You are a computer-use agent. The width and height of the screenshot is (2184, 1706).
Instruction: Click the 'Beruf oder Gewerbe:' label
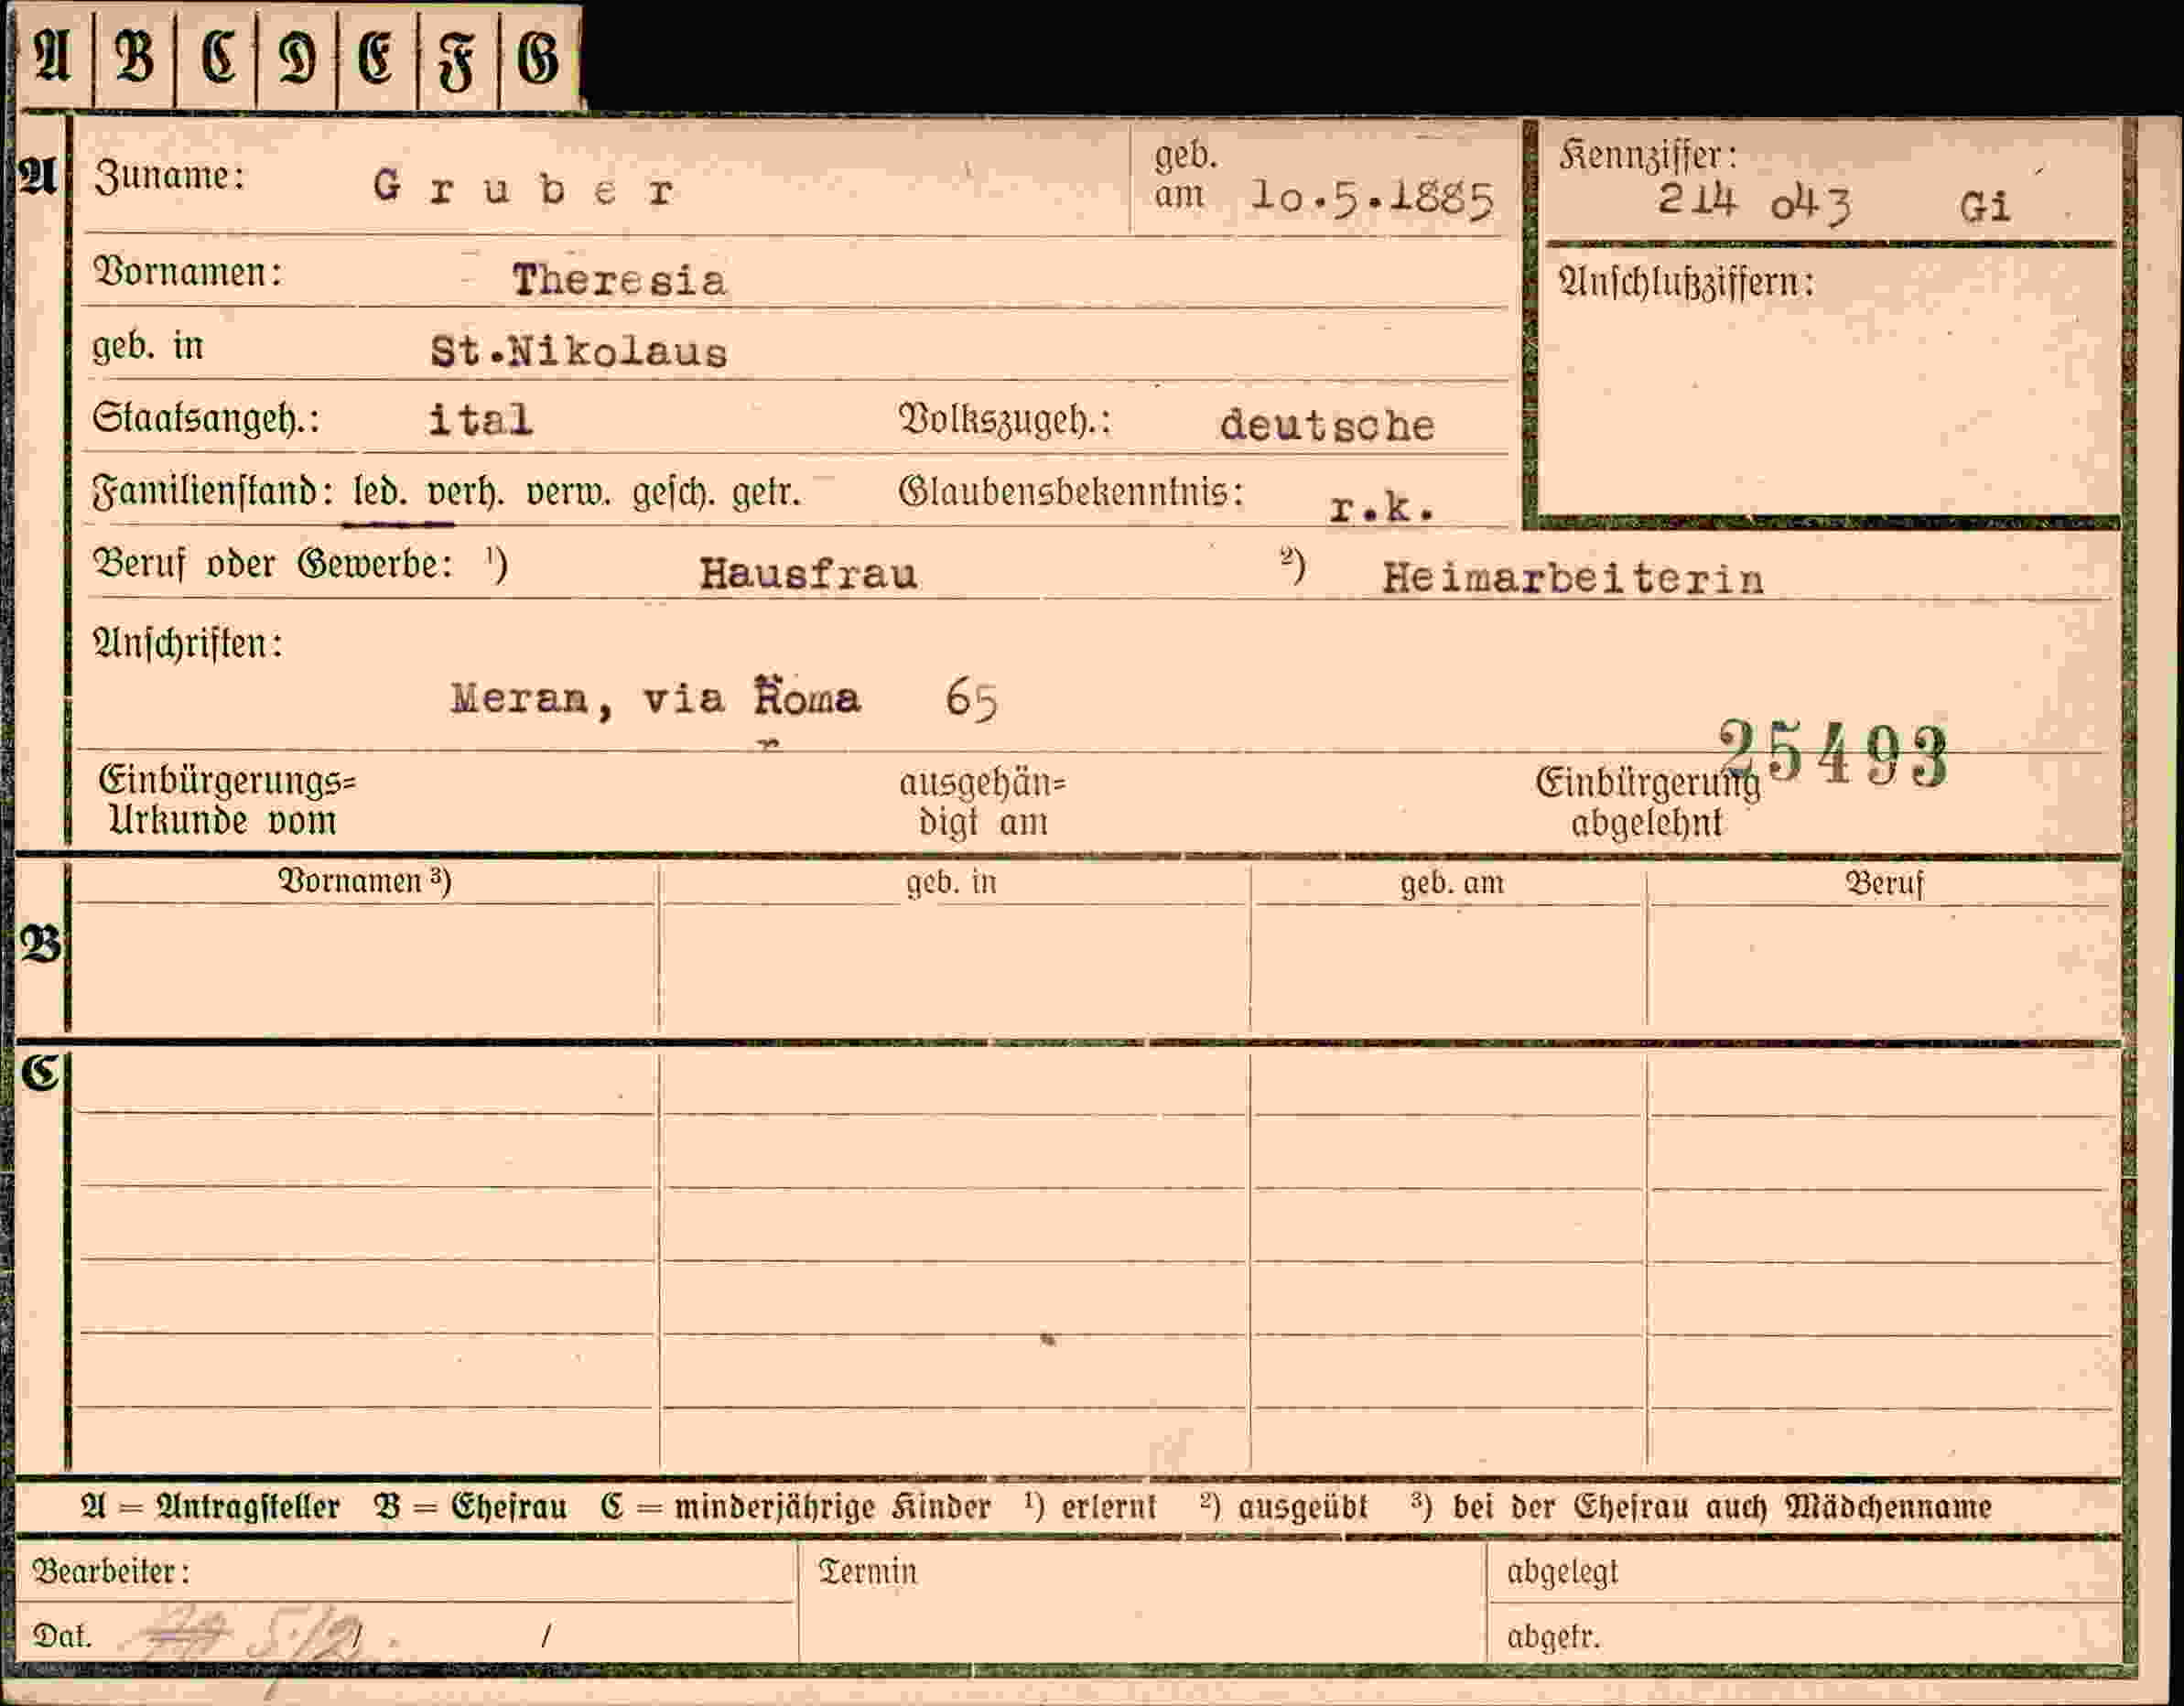point(272,564)
